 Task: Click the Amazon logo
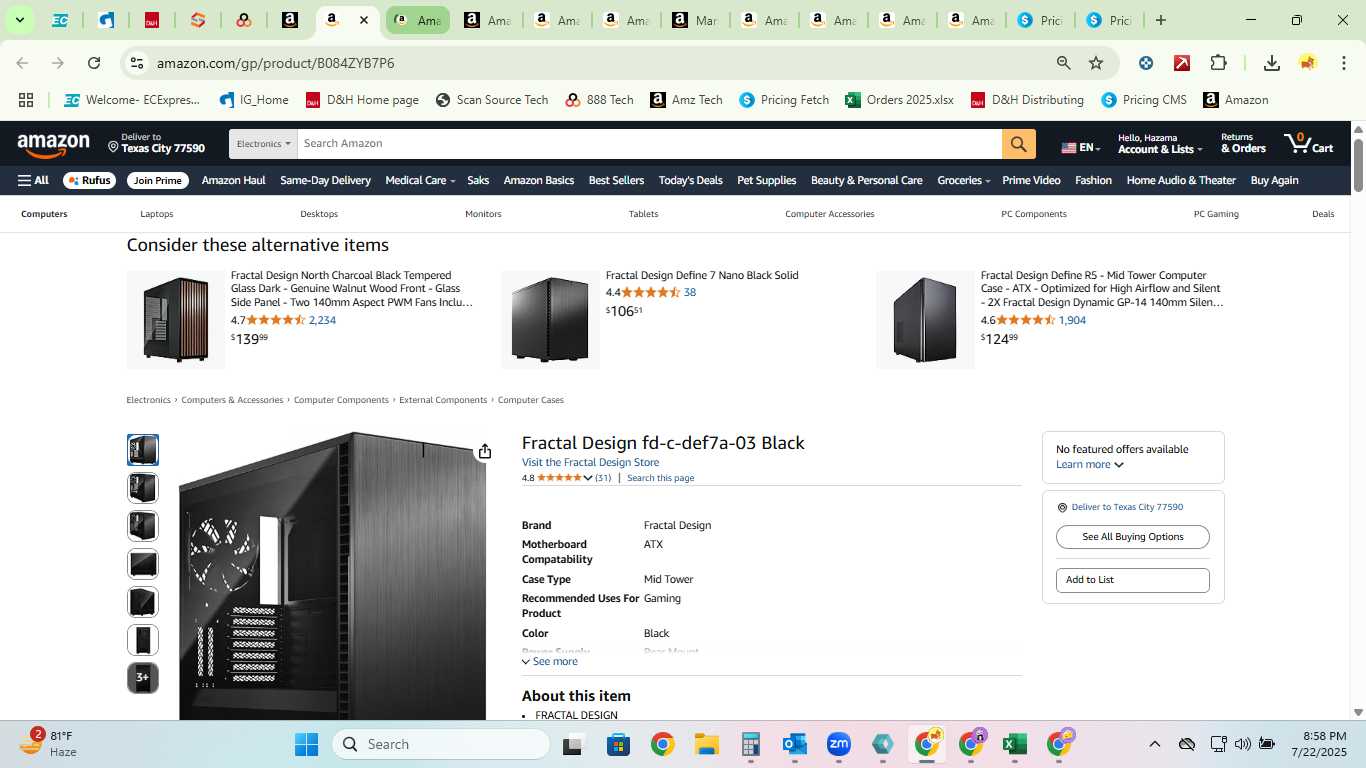[x=53, y=146]
